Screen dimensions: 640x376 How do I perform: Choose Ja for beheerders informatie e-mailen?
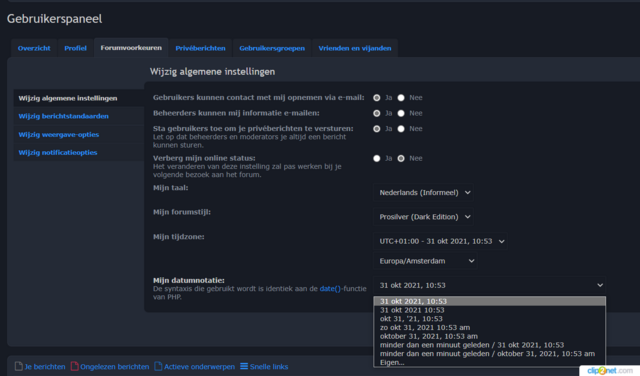point(377,113)
